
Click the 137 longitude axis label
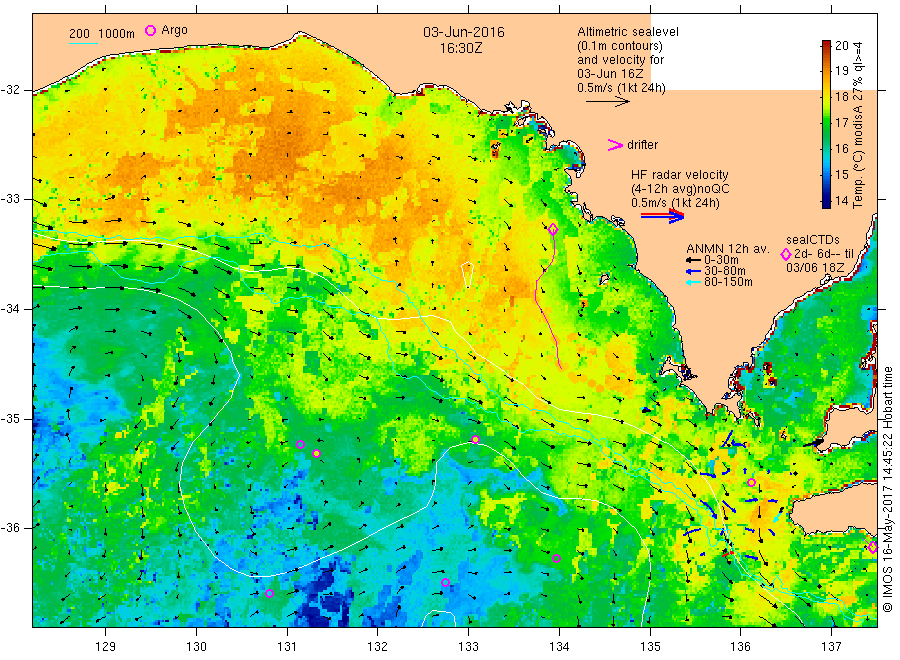tap(831, 647)
